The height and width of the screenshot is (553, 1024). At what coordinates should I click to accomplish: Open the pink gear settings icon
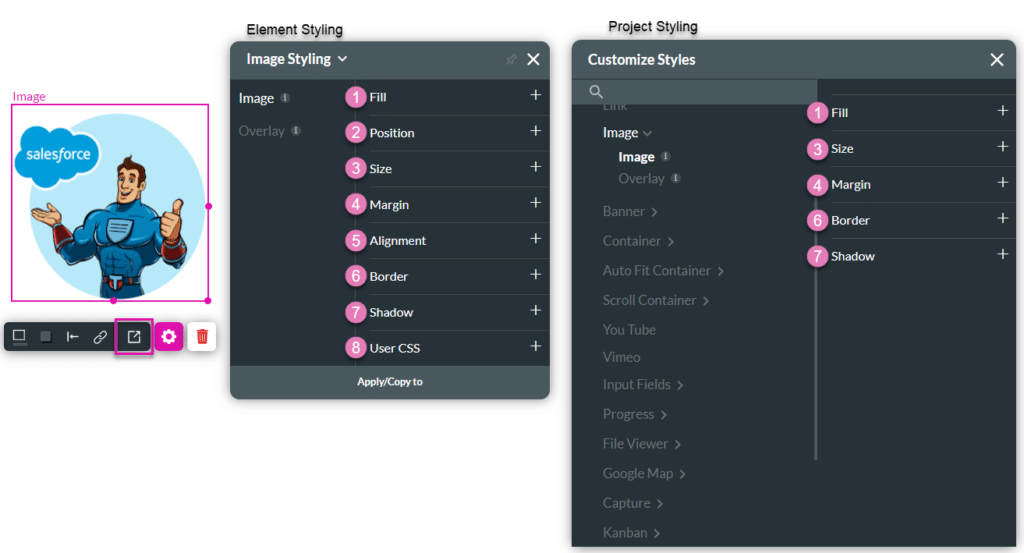tap(169, 337)
